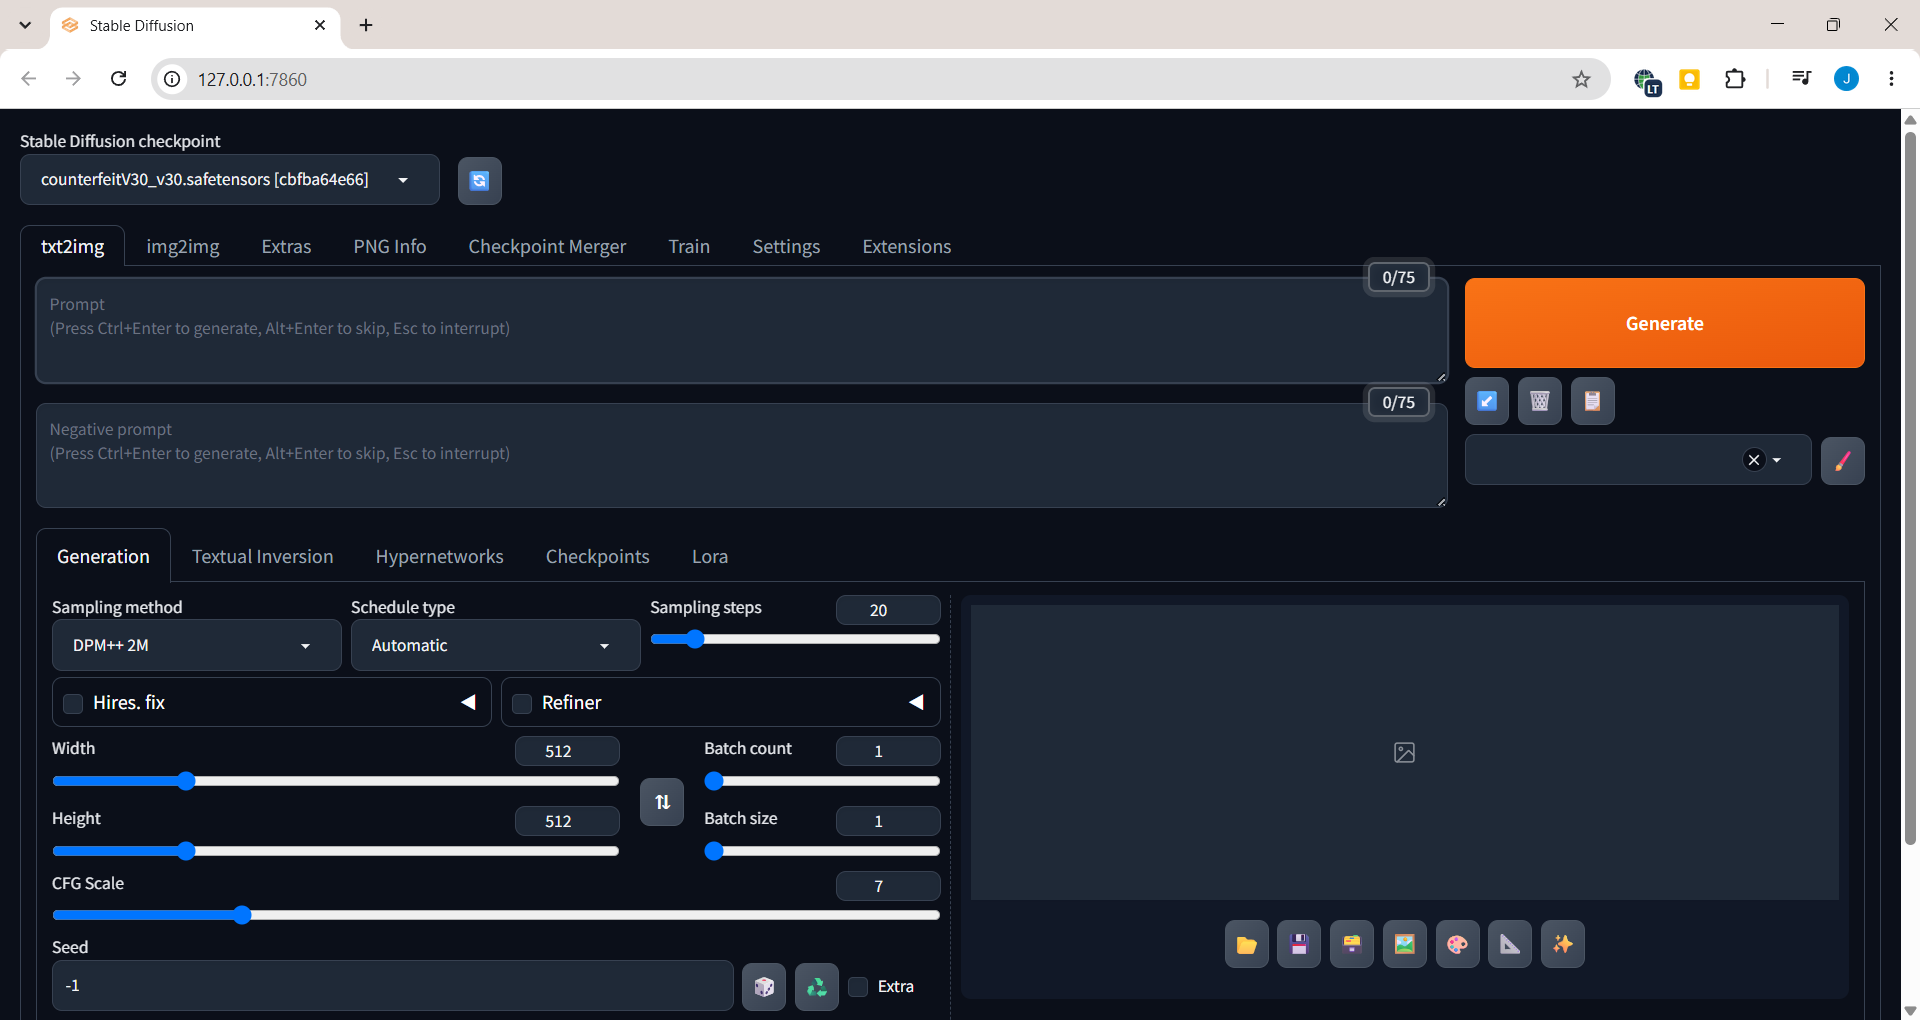Click the Seed input field

[x=392, y=986]
